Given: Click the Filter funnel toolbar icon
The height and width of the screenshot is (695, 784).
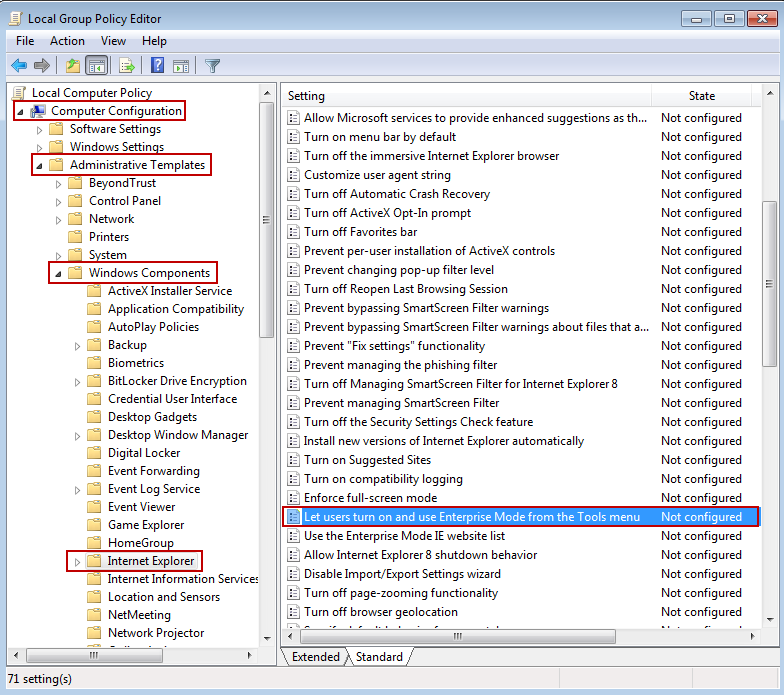Looking at the screenshot, I should tap(212, 66).
